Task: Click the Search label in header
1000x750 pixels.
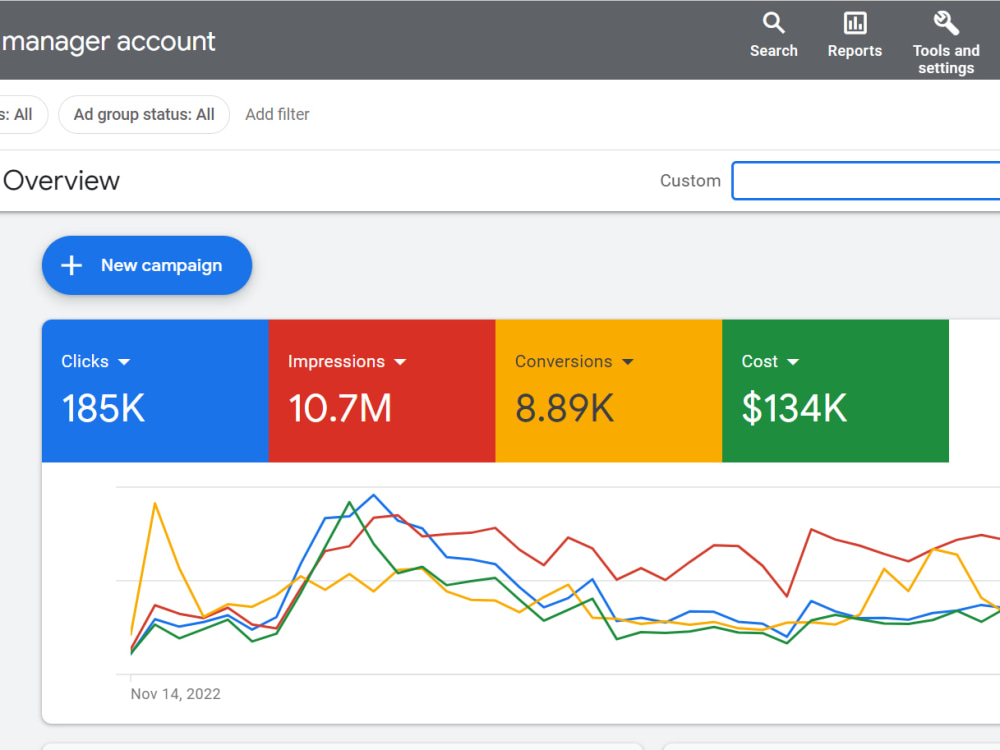Action: point(774,50)
